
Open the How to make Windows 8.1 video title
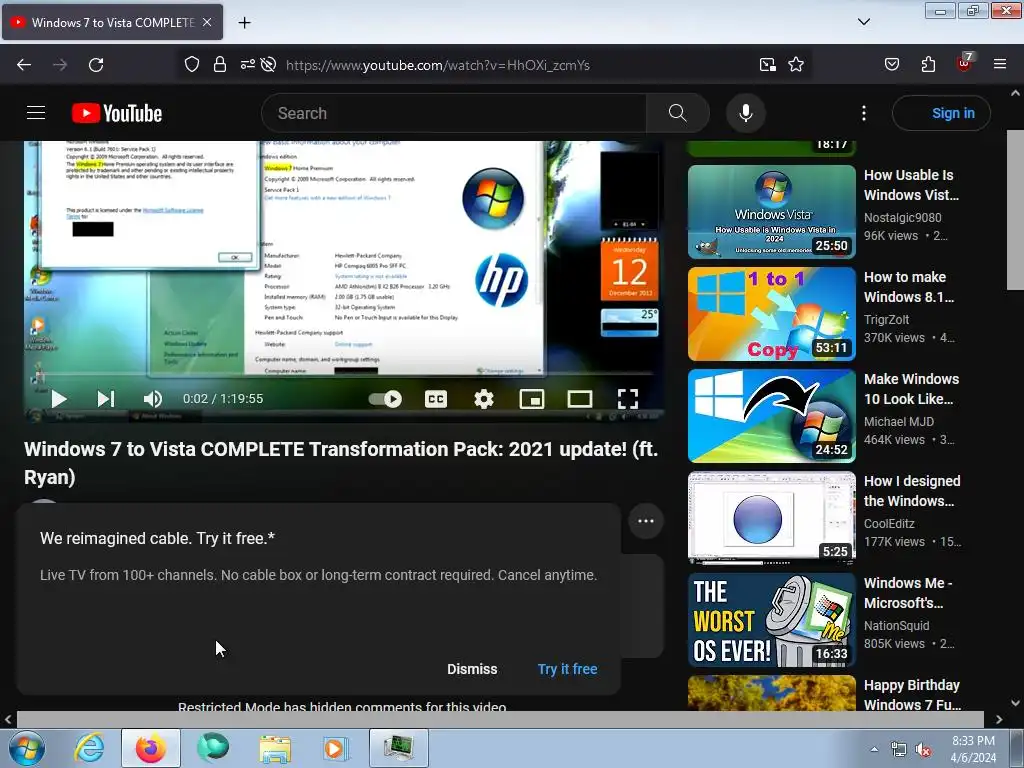point(909,287)
